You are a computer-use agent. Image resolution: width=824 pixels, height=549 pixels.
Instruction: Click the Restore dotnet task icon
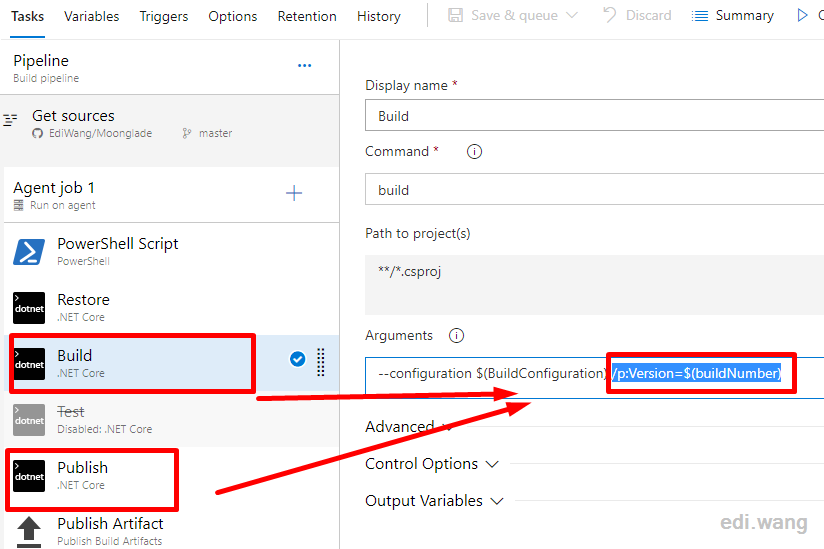pos(29,308)
